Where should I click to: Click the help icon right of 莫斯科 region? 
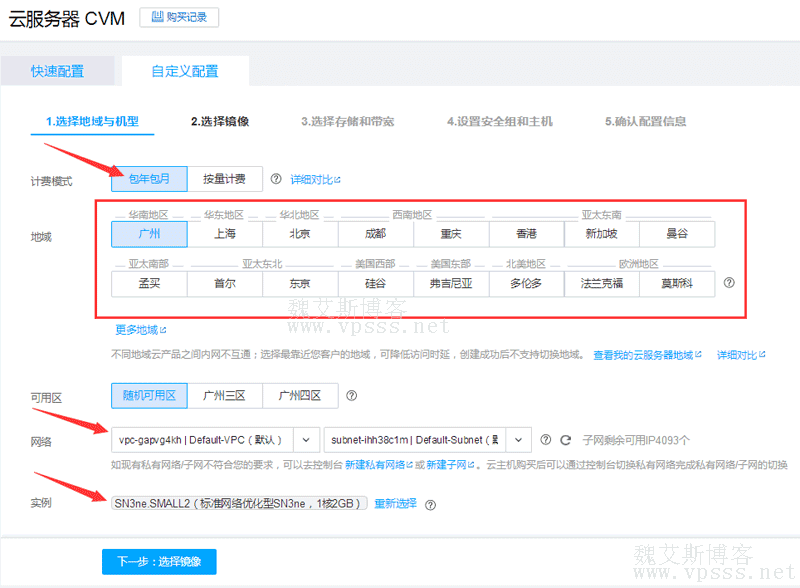[729, 283]
